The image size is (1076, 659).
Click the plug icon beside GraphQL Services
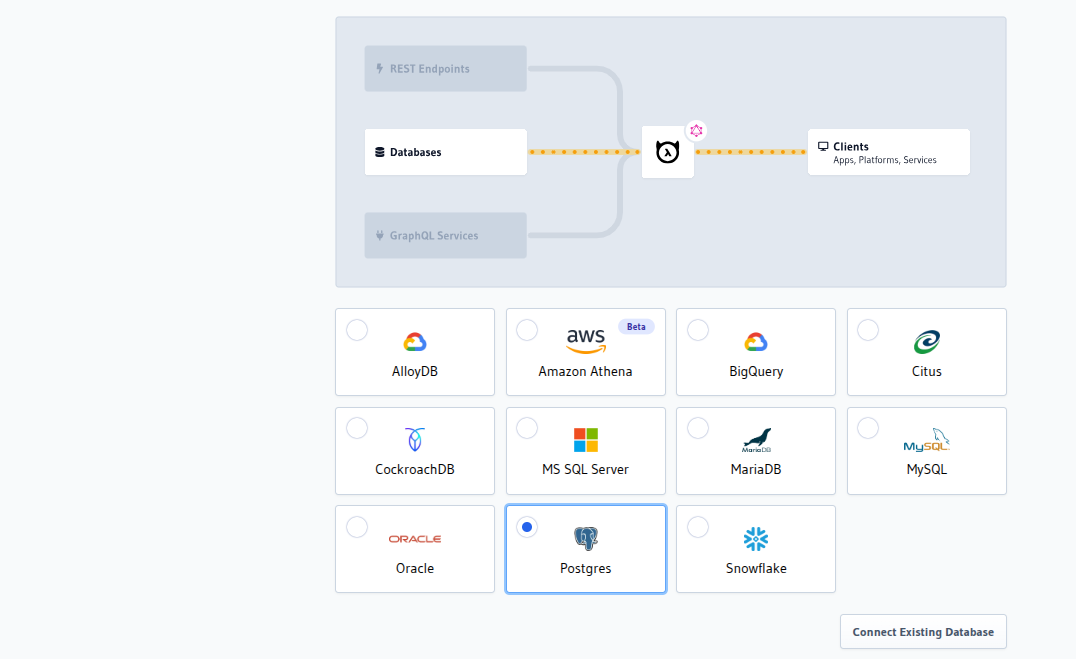[379, 235]
